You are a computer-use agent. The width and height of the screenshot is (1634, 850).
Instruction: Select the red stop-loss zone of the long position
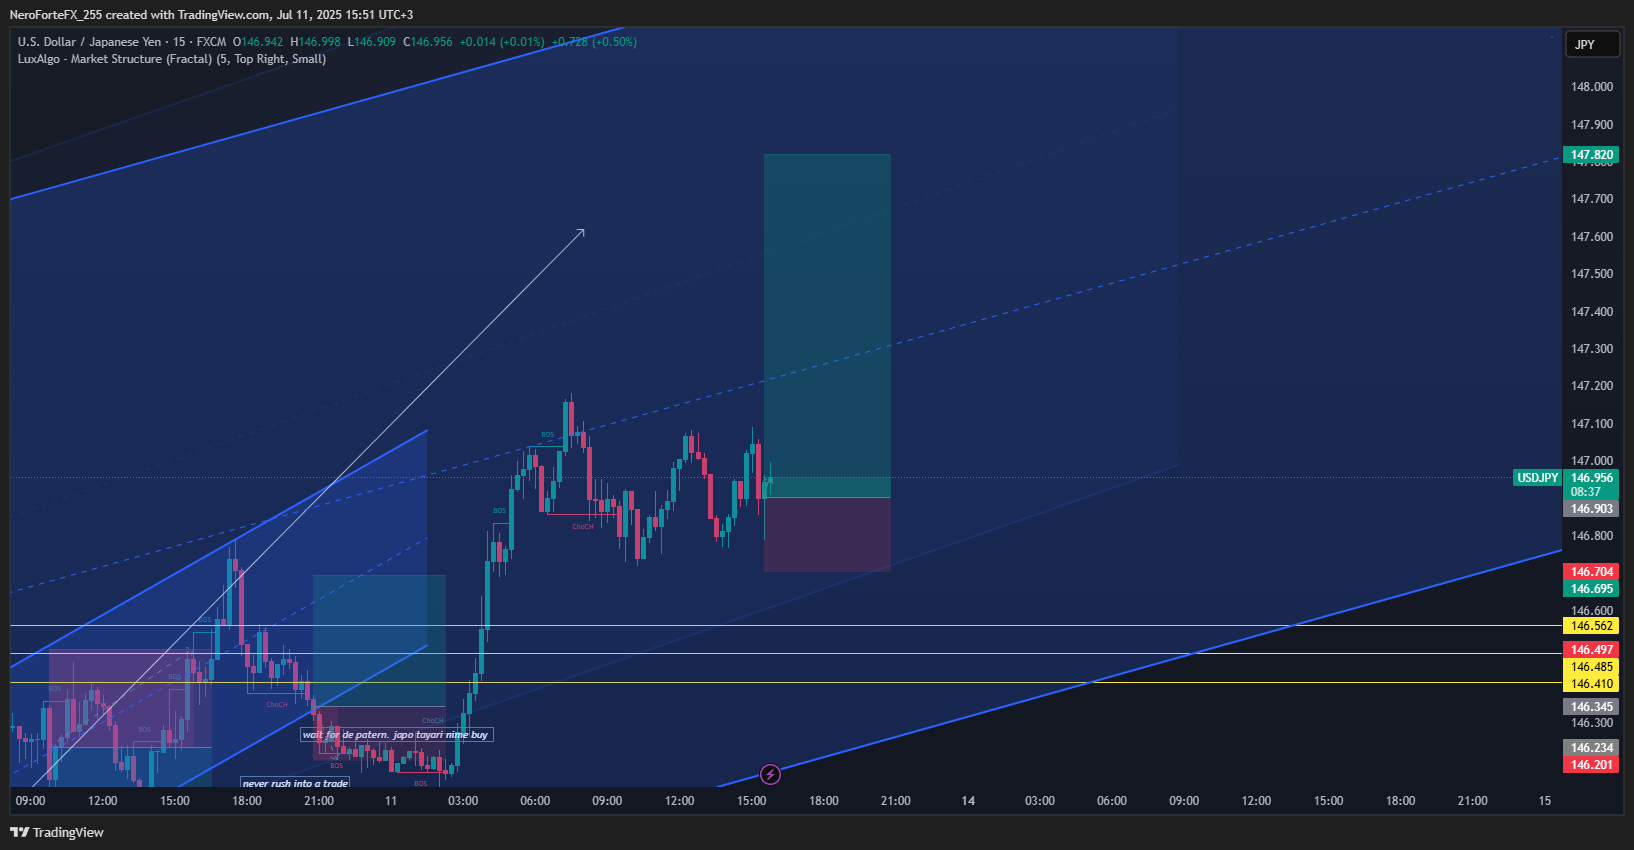point(827,534)
